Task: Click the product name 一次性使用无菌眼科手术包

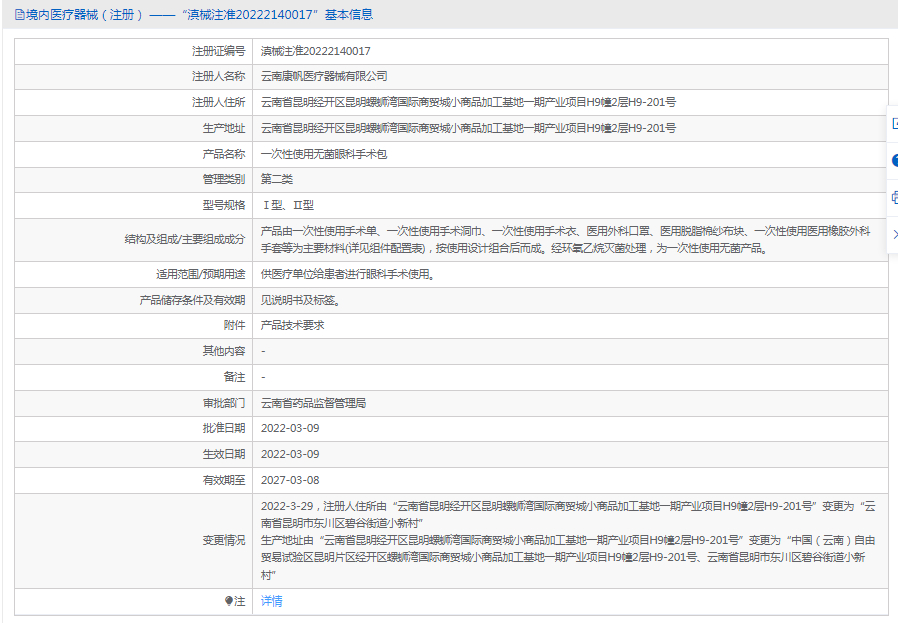Action: click(324, 154)
